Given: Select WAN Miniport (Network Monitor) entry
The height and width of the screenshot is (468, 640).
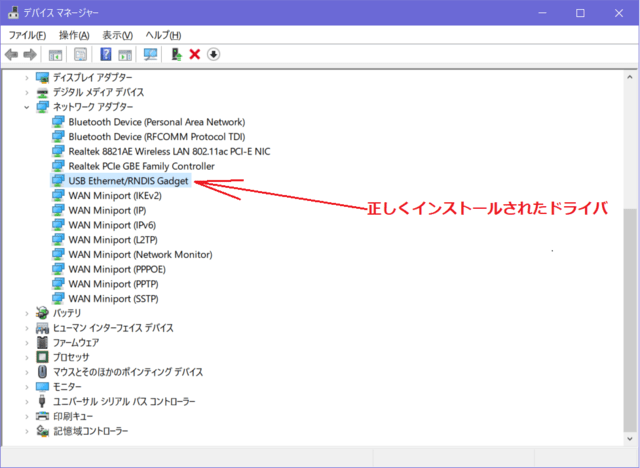Looking at the screenshot, I should [140, 254].
